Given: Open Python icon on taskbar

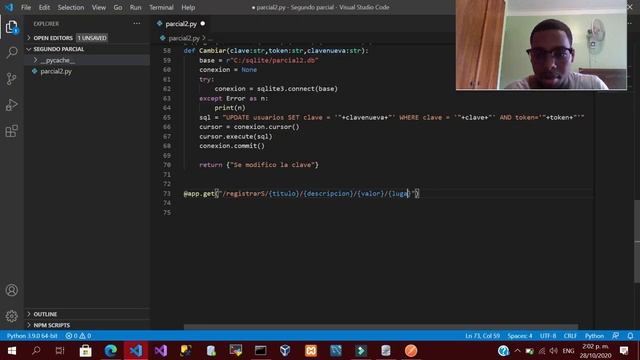Looking at the screenshot, I should (x=186, y=351).
